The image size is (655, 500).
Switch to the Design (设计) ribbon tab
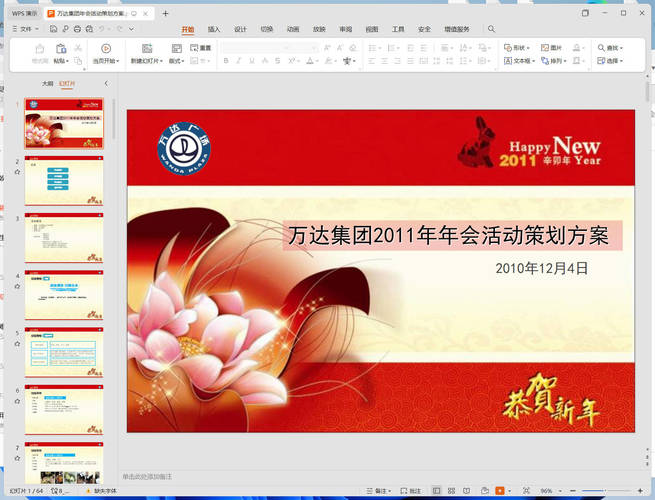point(240,29)
